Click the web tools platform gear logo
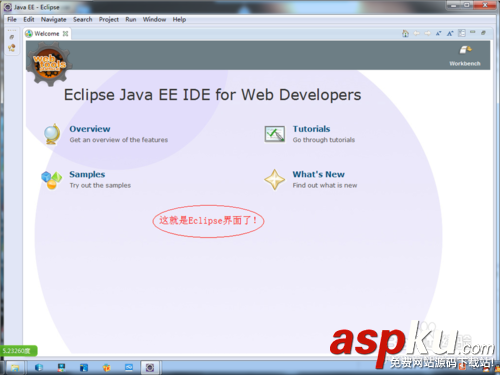This screenshot has width=500, height=375. pos(49,64)
